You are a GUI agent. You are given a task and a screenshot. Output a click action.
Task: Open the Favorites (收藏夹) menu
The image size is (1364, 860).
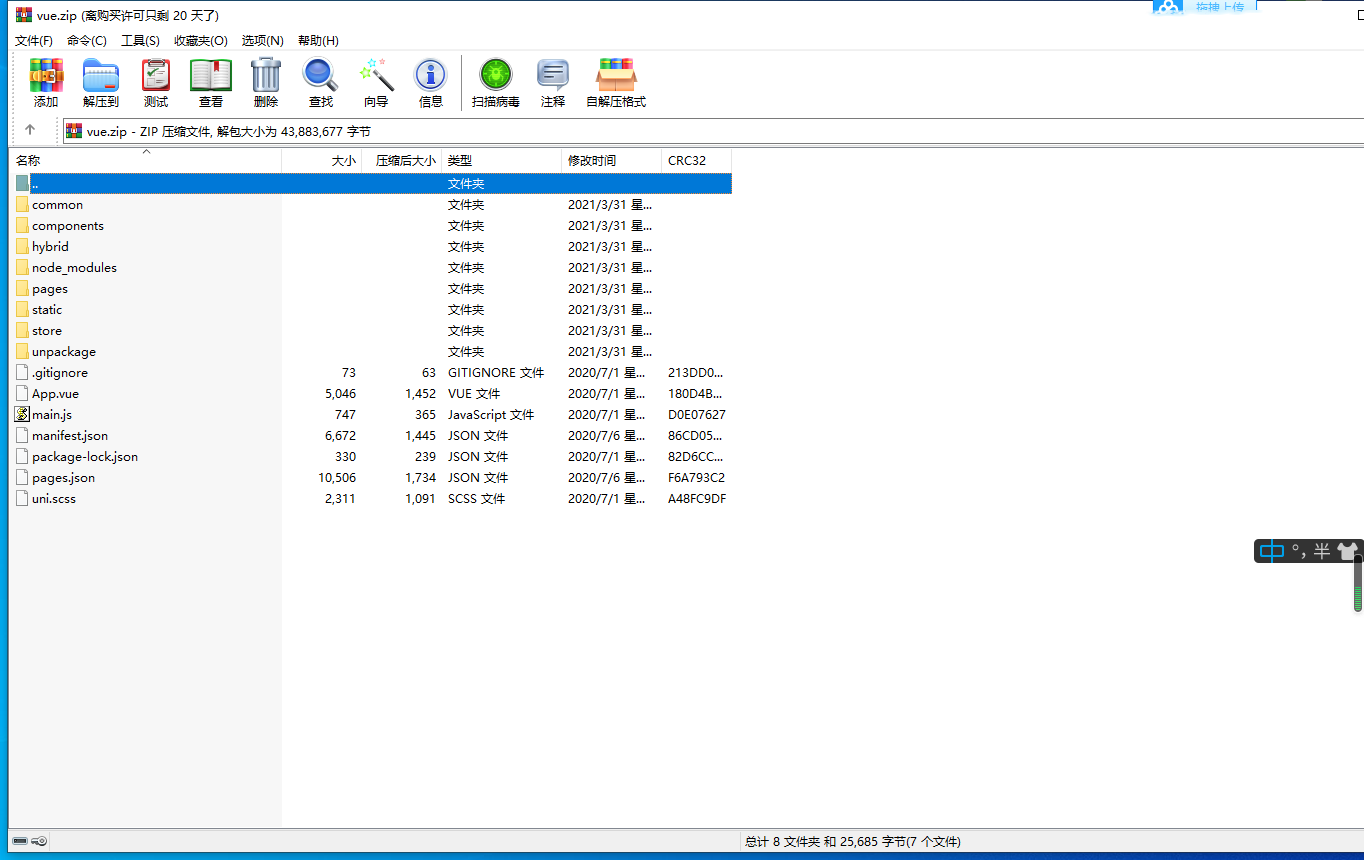click(200, 40)
